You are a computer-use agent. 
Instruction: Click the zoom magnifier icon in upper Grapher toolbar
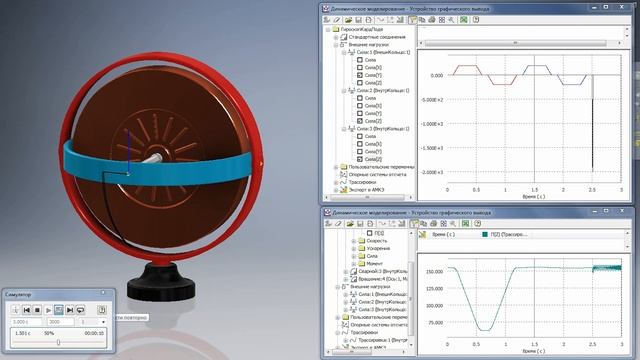pos(451,20)
